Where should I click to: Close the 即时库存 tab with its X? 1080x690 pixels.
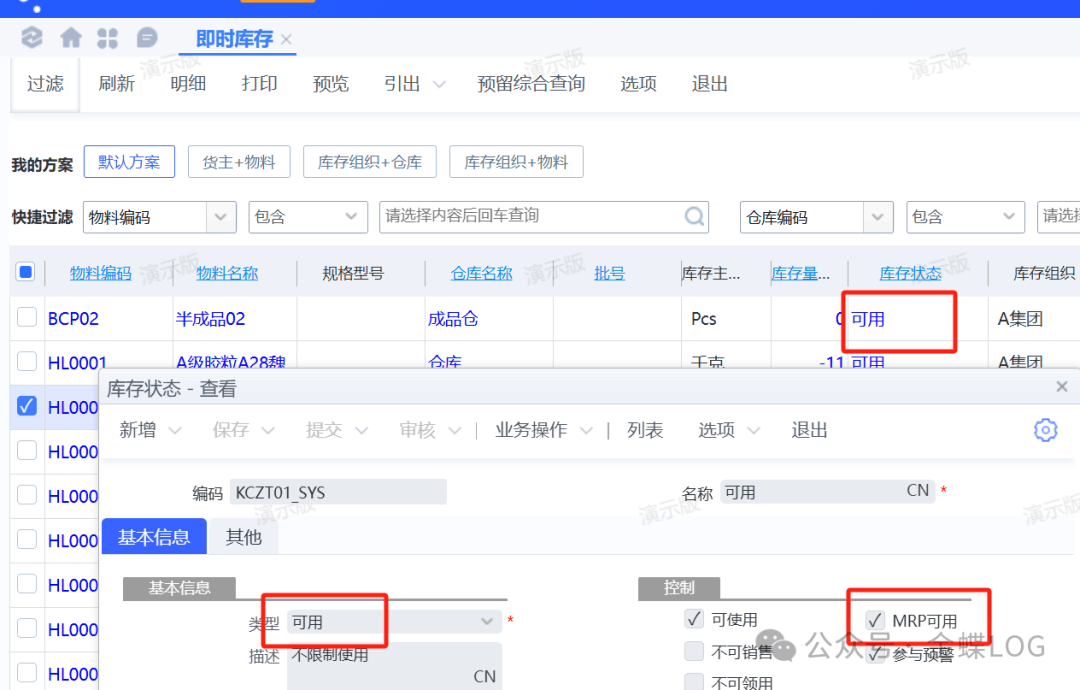pos(286,40)
